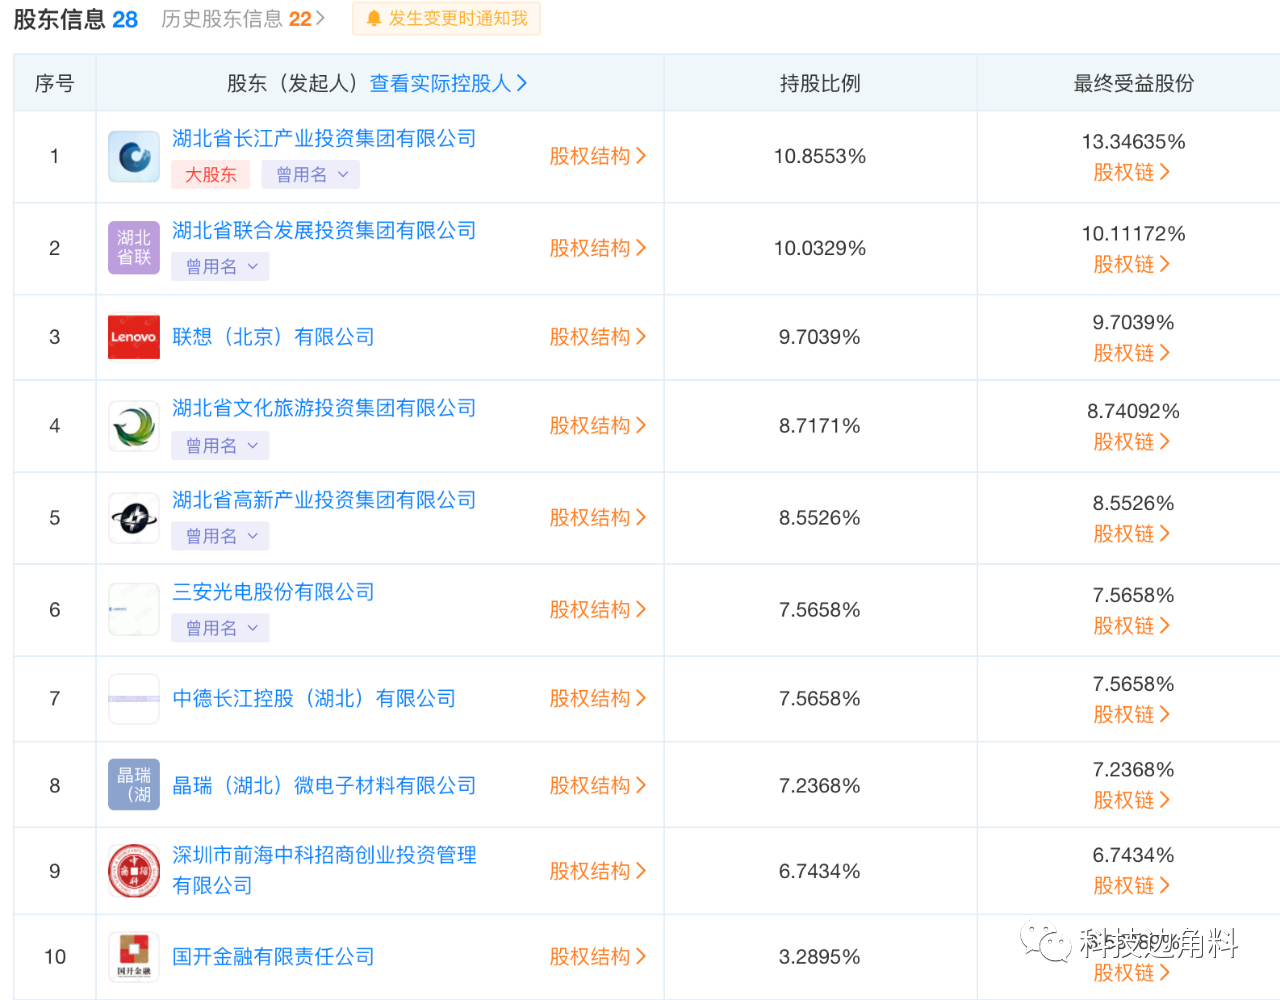Click the 湖北省文化旅游投资集团 logo
Screen dimensions: 1280x1000
click(134, 426)
